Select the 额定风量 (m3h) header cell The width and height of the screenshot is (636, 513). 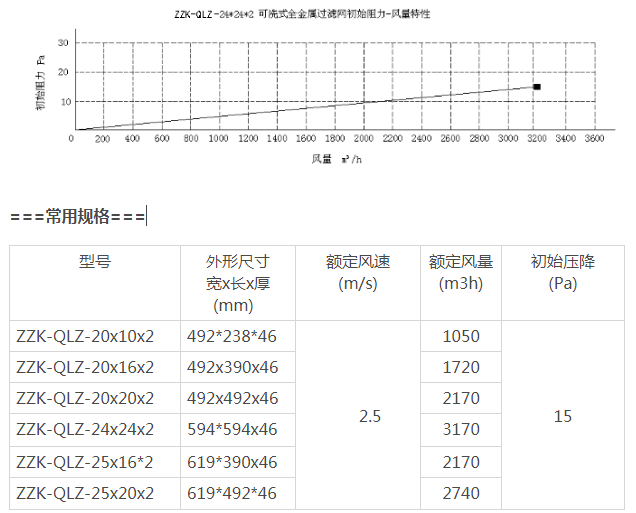[x=460, y=272]
